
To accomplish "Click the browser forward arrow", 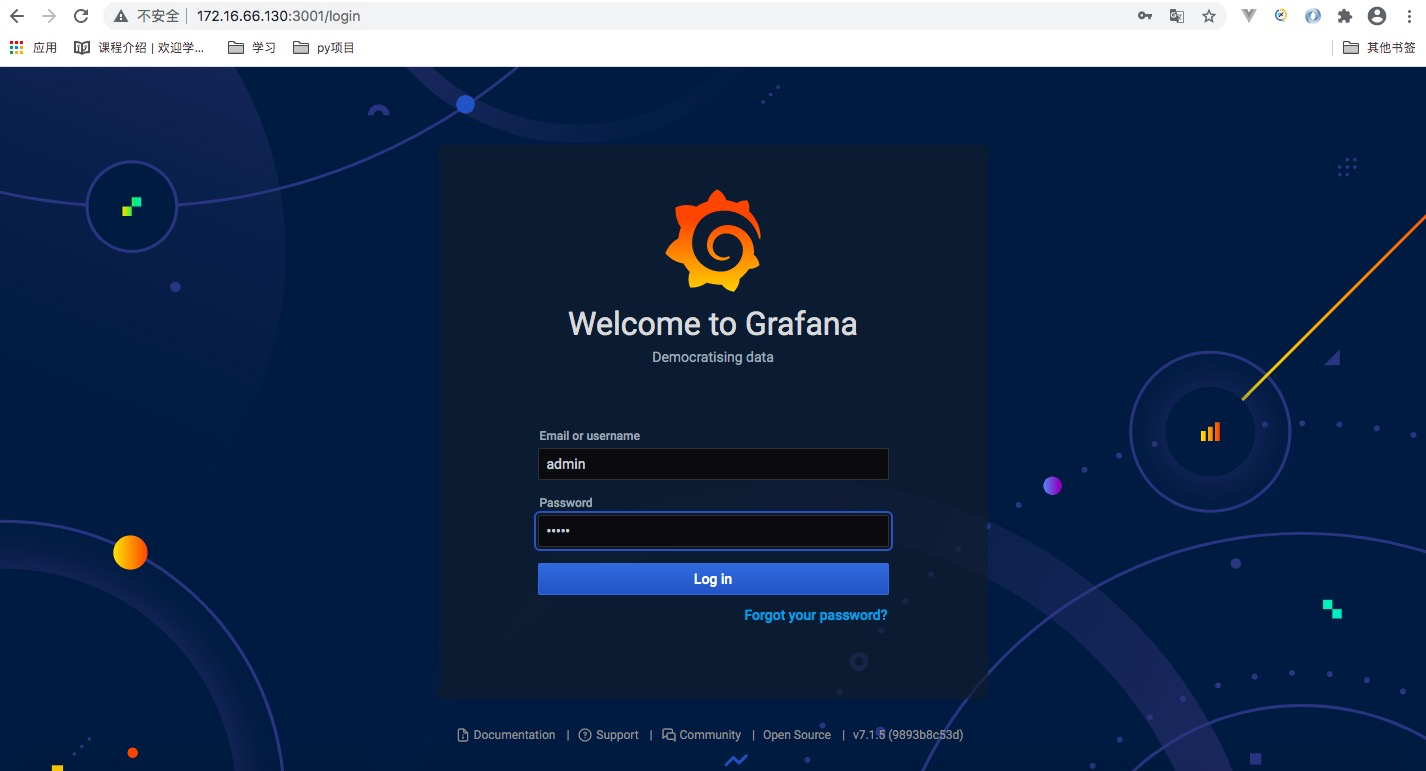I will click(49, 16).
